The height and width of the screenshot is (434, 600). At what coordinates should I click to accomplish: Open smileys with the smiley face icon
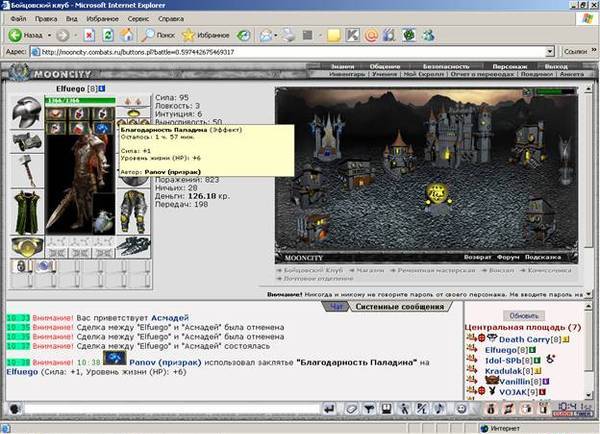tap(462, 409)
